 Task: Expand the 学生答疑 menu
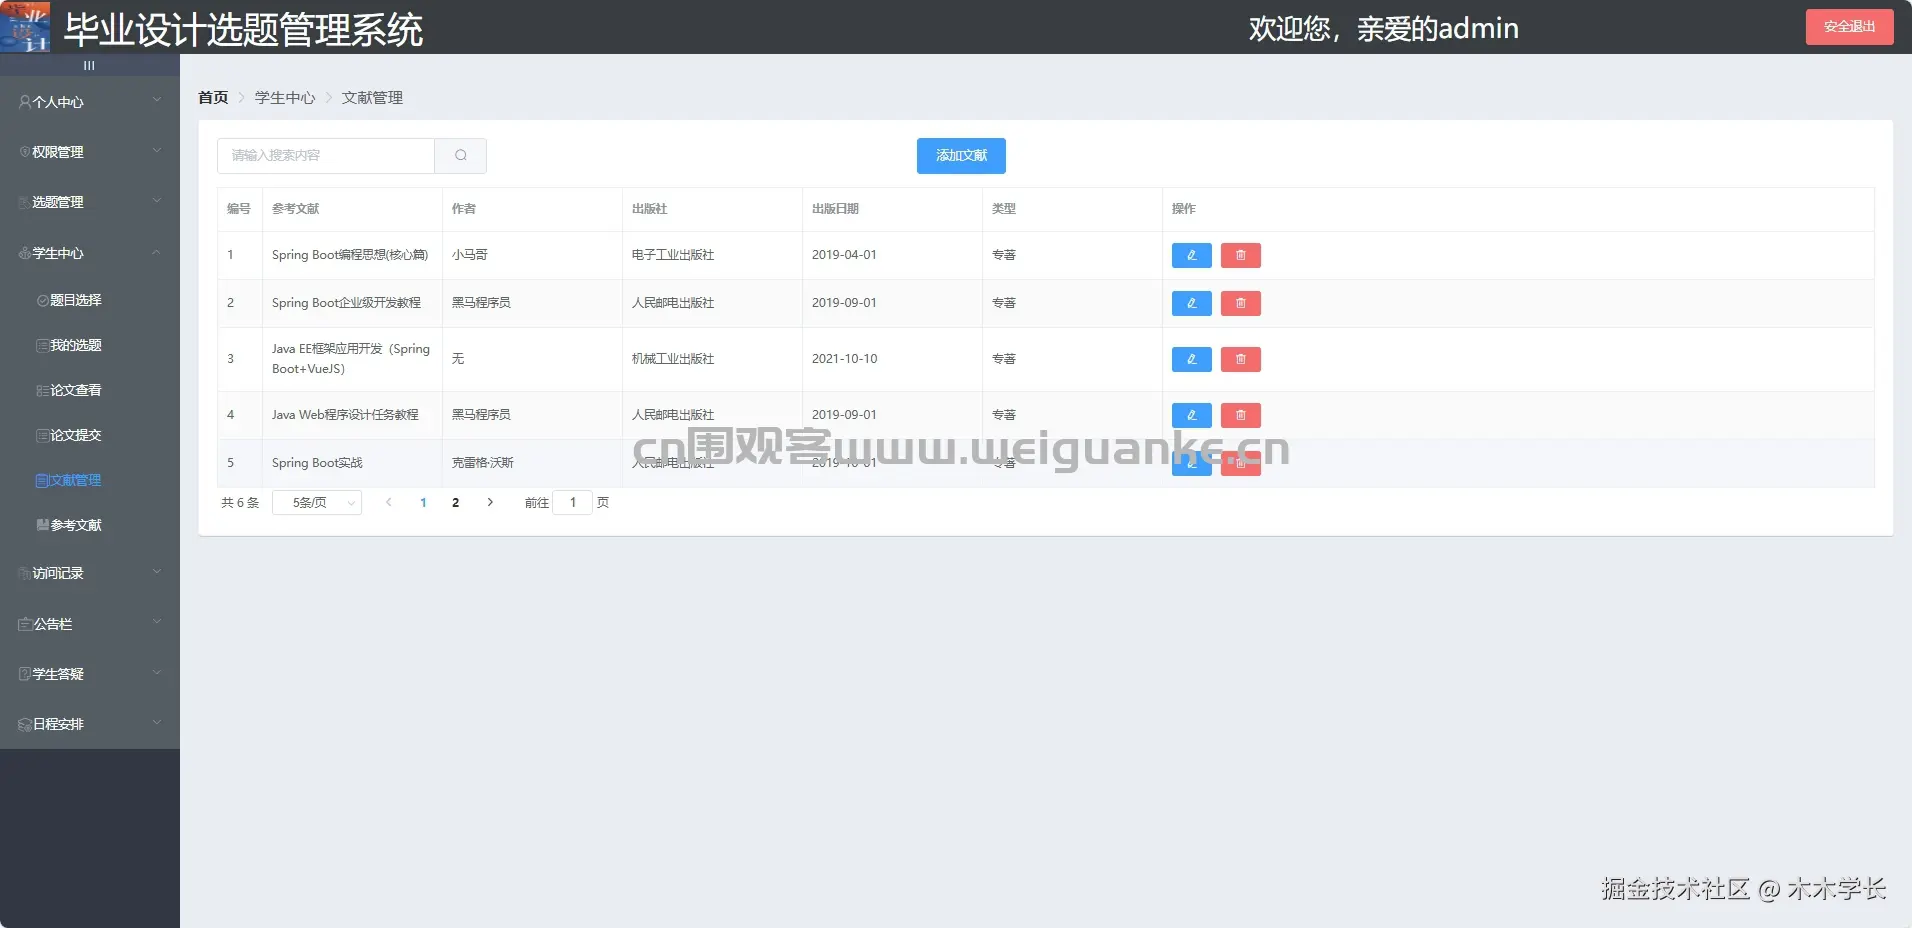tap(90, 673)
